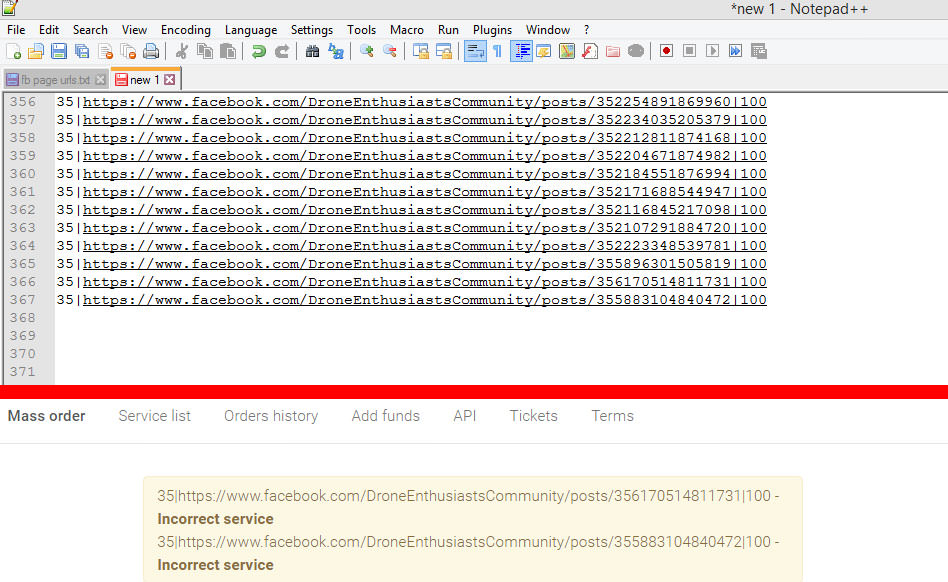Screen dimensions: 948x582
Task: Click the Zoom Out icon
Action: [390, 51]
